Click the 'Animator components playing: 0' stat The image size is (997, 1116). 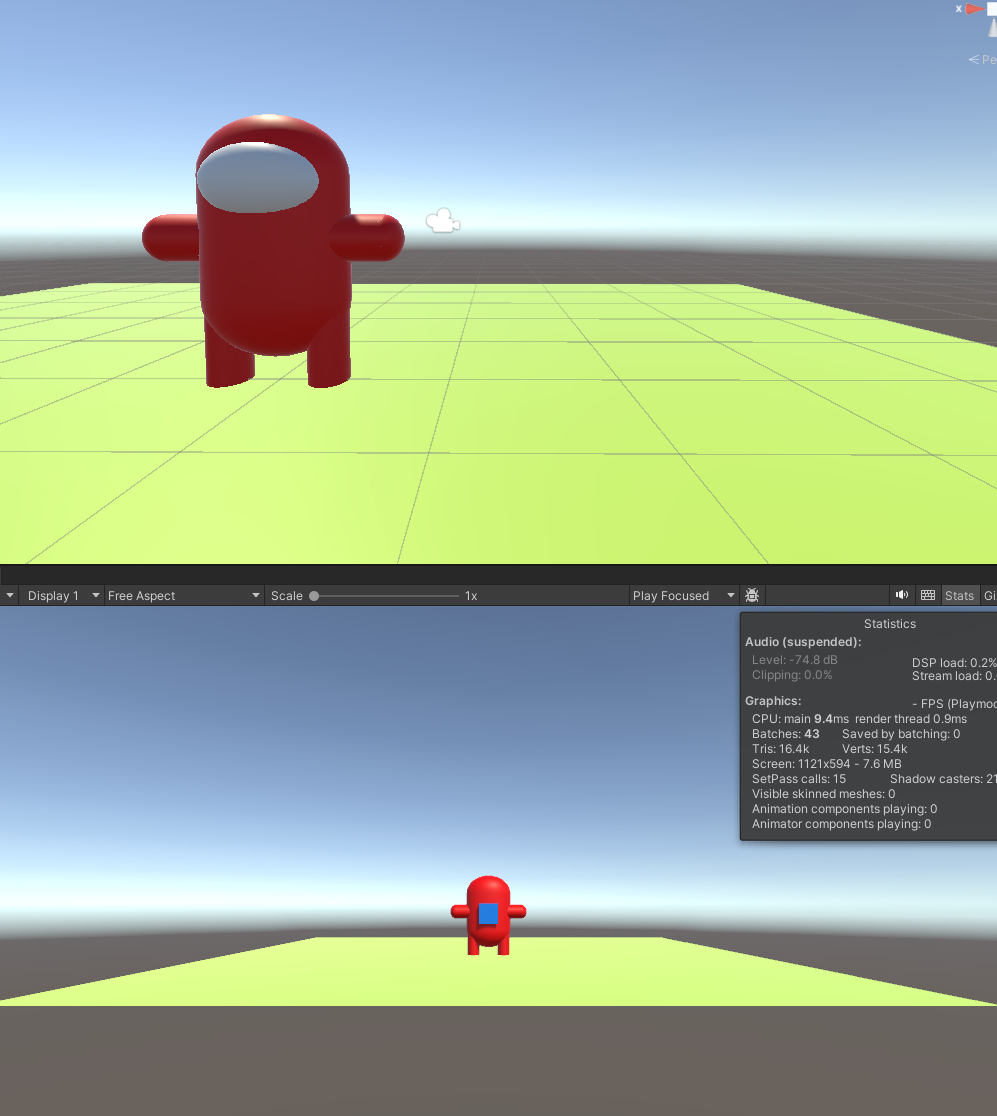pyautogui.click(x=841, y=823)
